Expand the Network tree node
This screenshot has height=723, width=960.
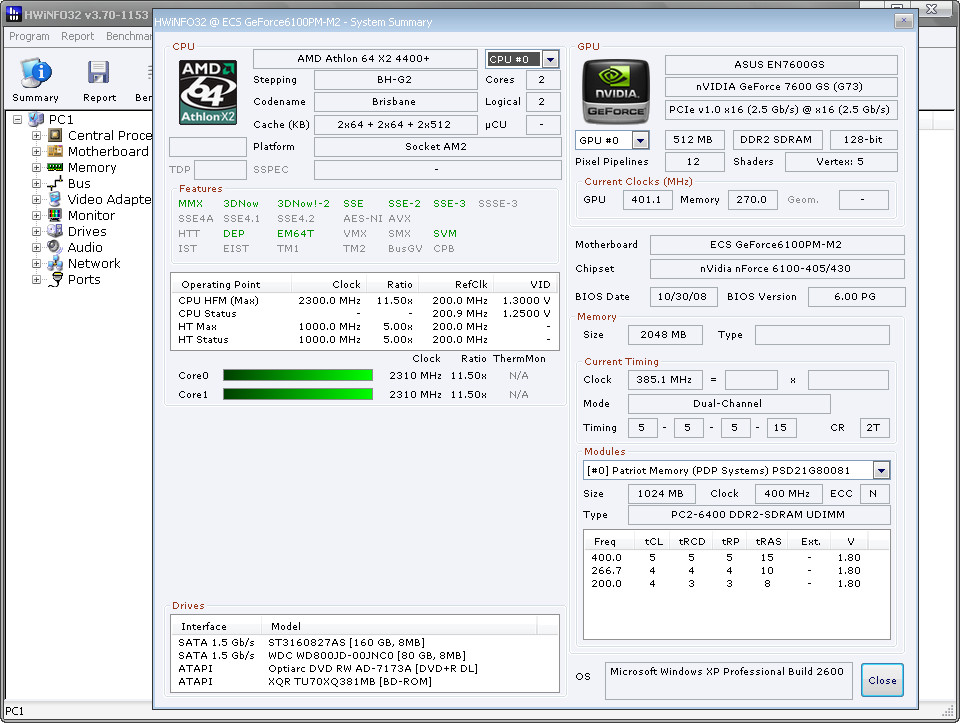(x=36, y=263)
